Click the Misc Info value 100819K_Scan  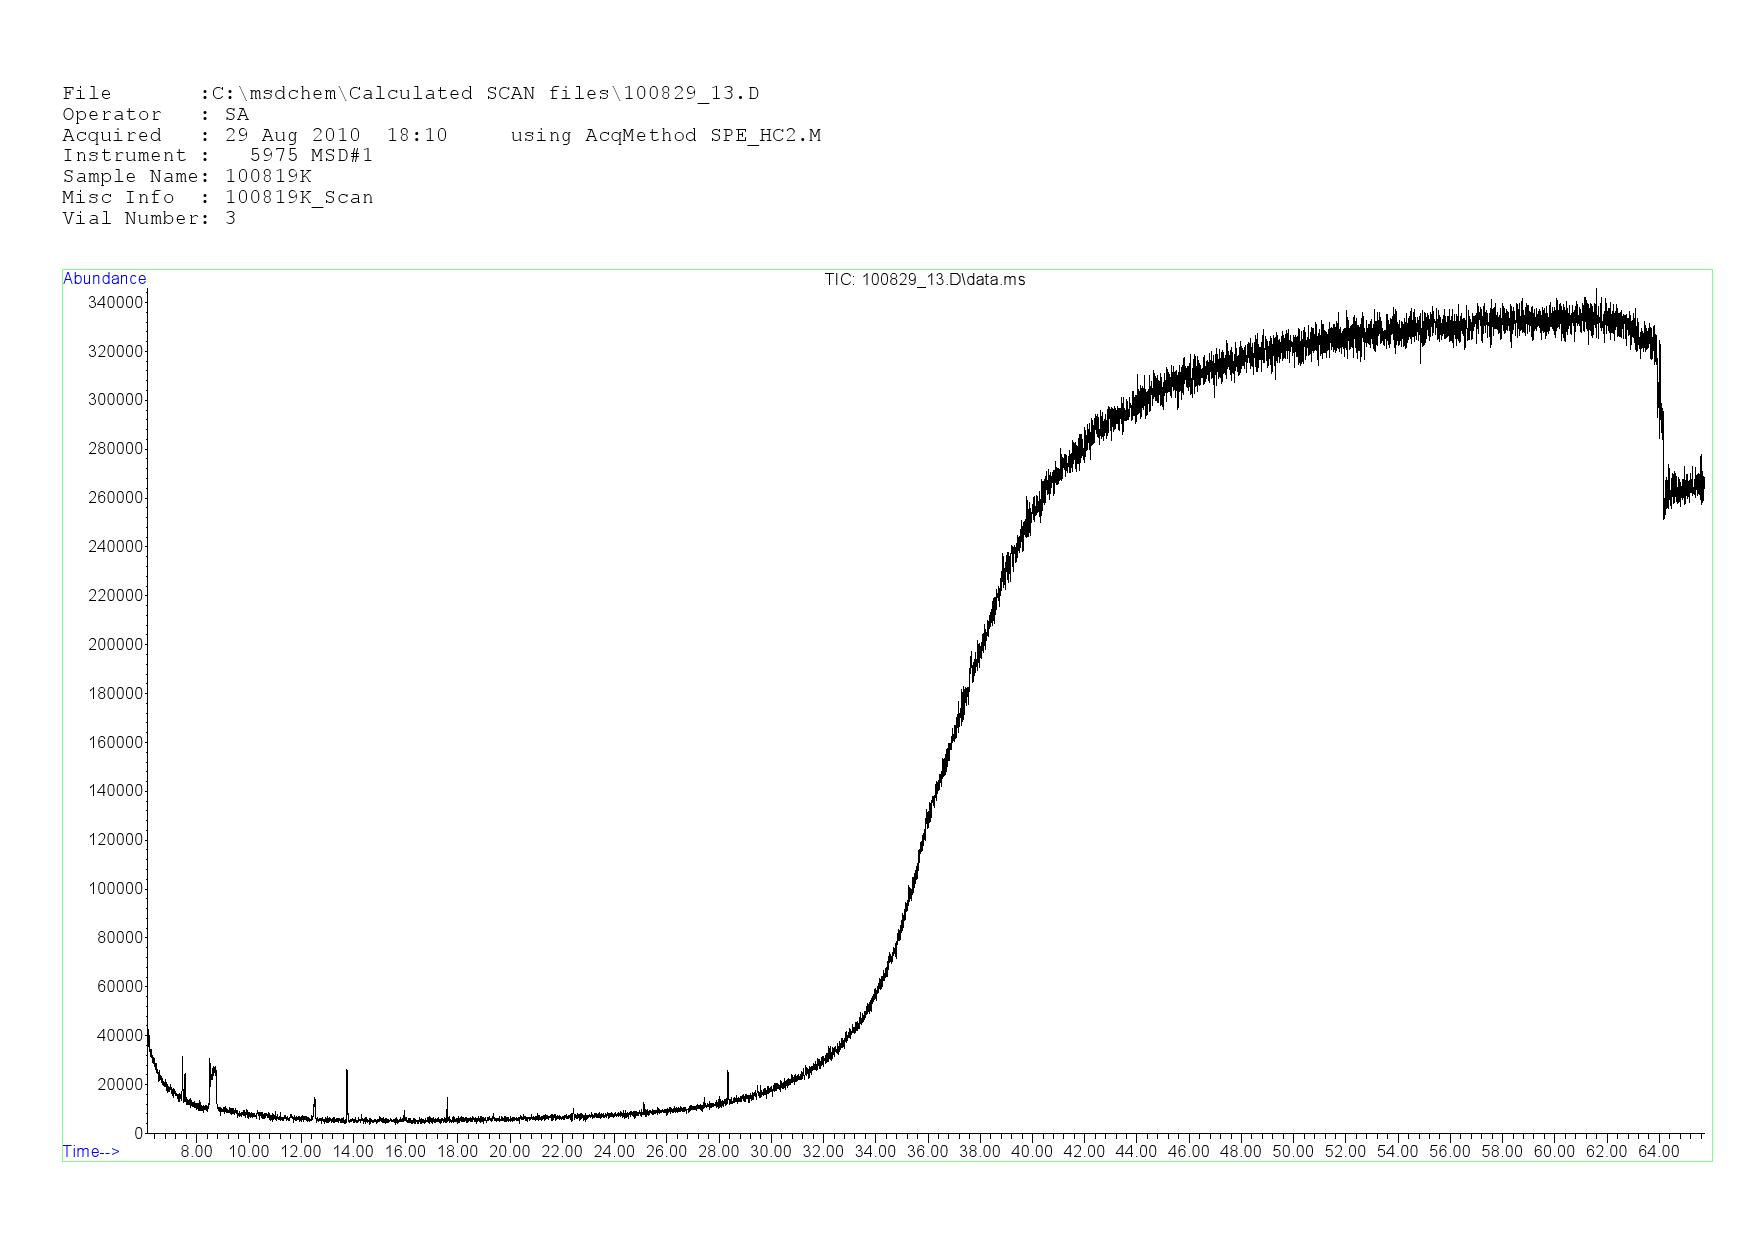299,198
